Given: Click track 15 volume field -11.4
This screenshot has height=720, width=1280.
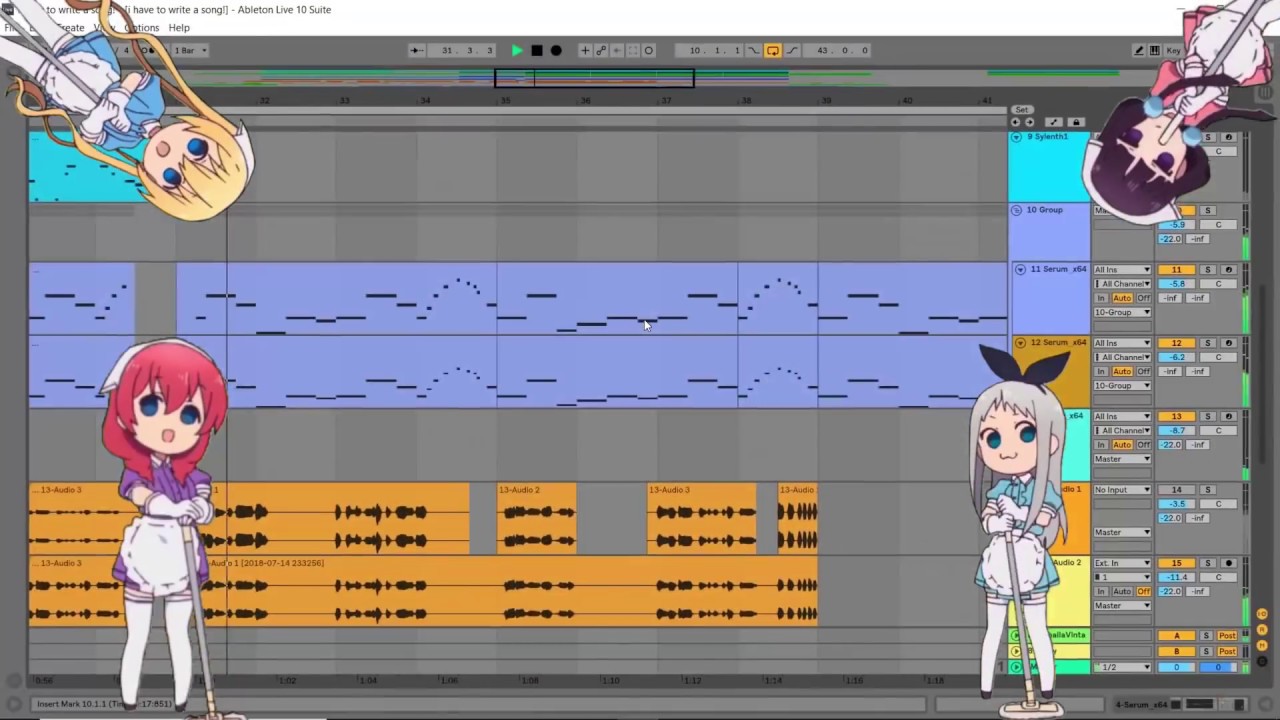Looking at the screenshot, I should click(x=1177, y=577).
